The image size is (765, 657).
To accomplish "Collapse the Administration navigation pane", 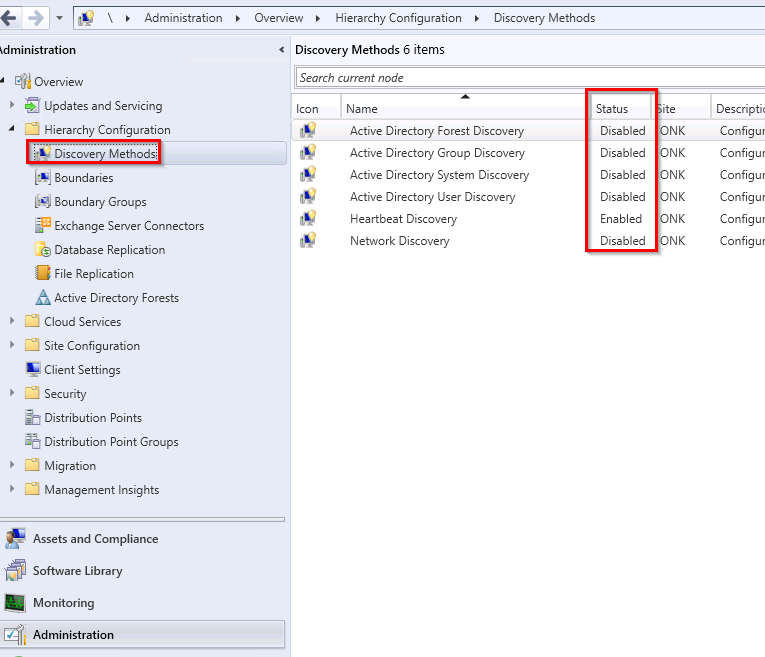I will [x=282, y=50].
